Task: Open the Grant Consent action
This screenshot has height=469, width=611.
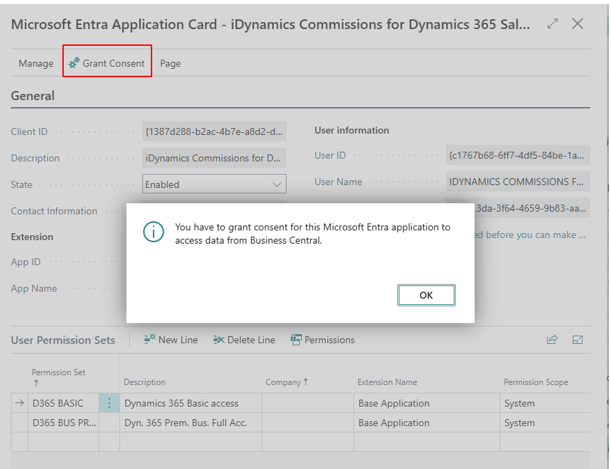Action: coord(107,63)
